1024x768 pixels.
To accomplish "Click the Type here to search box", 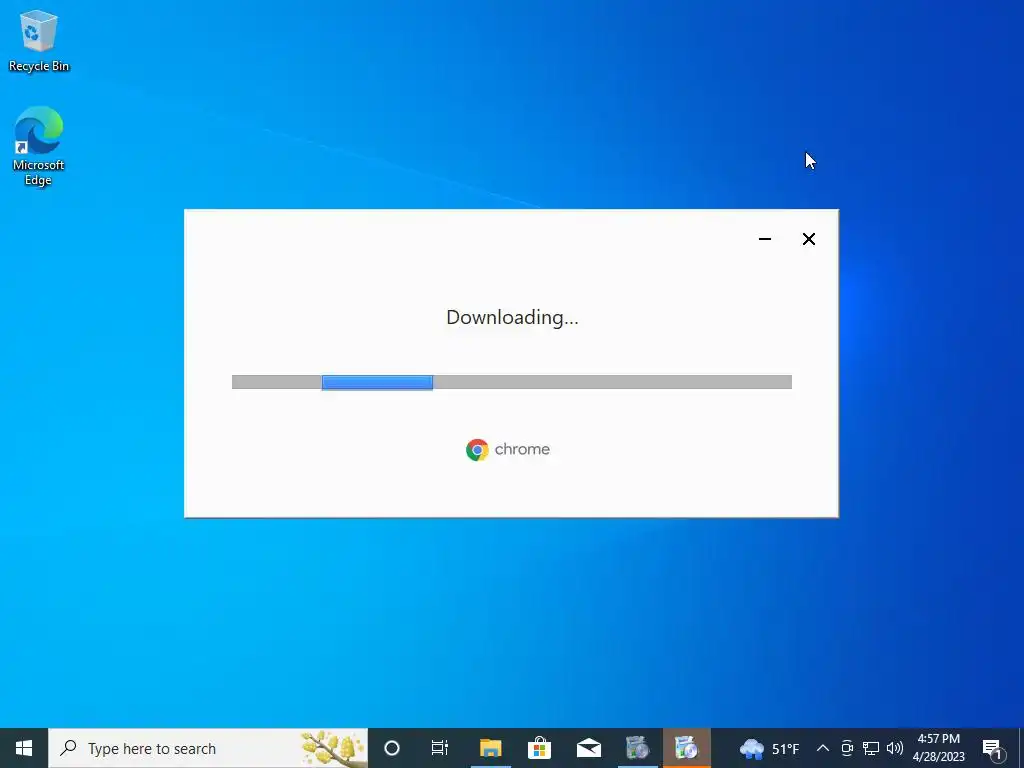I will click(208, 748).
